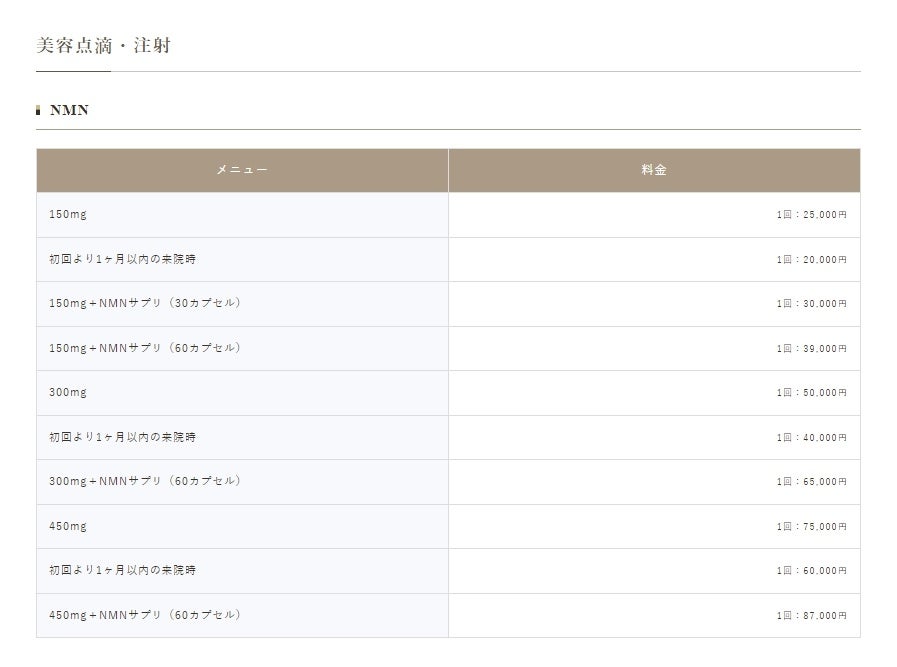This screenshot has width=897, height=667.
Task: Select the 料金 column header
Action: 654,170
